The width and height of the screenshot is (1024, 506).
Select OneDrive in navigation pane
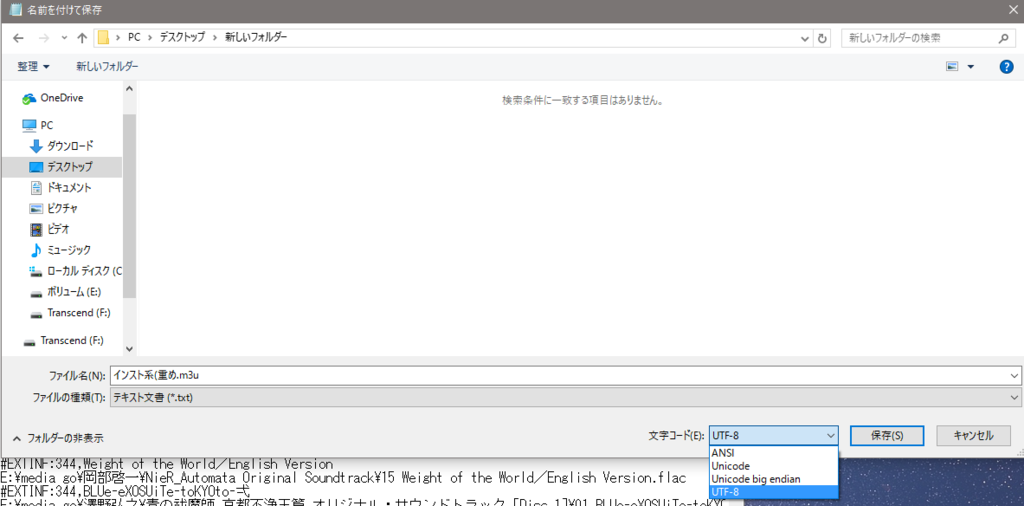[x=52, y=98]
